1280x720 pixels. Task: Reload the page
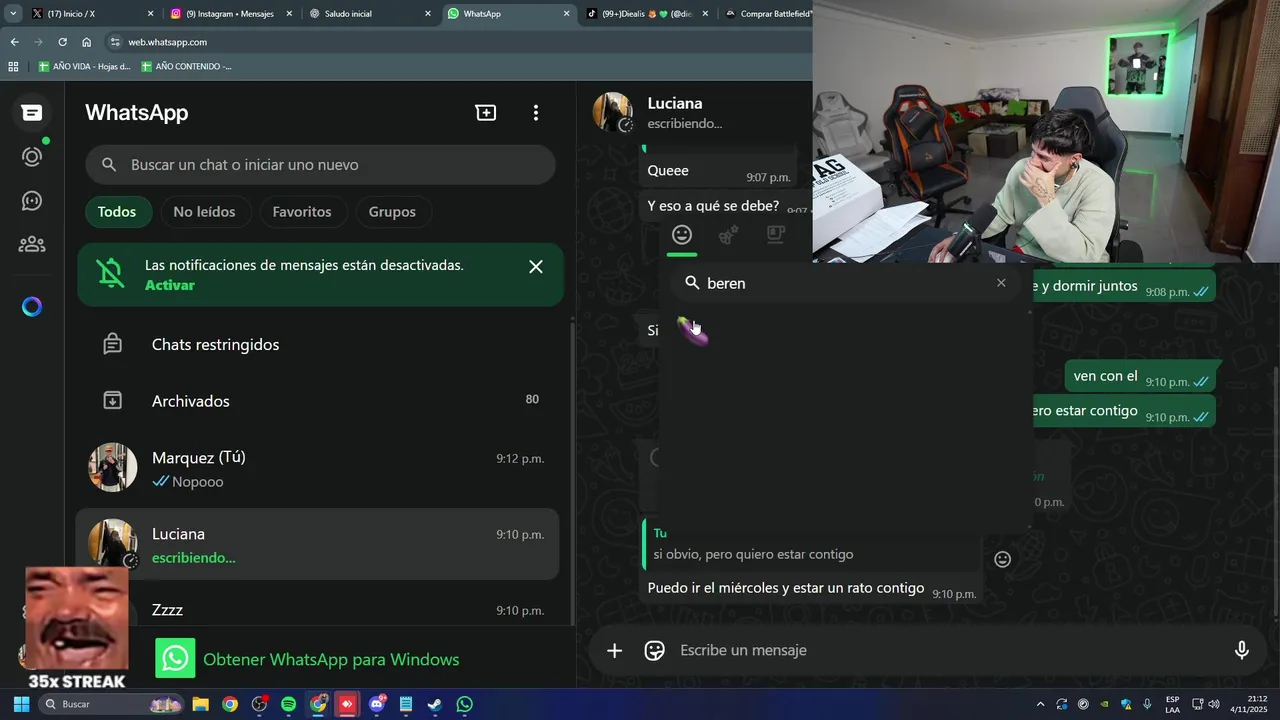(x=62, y=42)
